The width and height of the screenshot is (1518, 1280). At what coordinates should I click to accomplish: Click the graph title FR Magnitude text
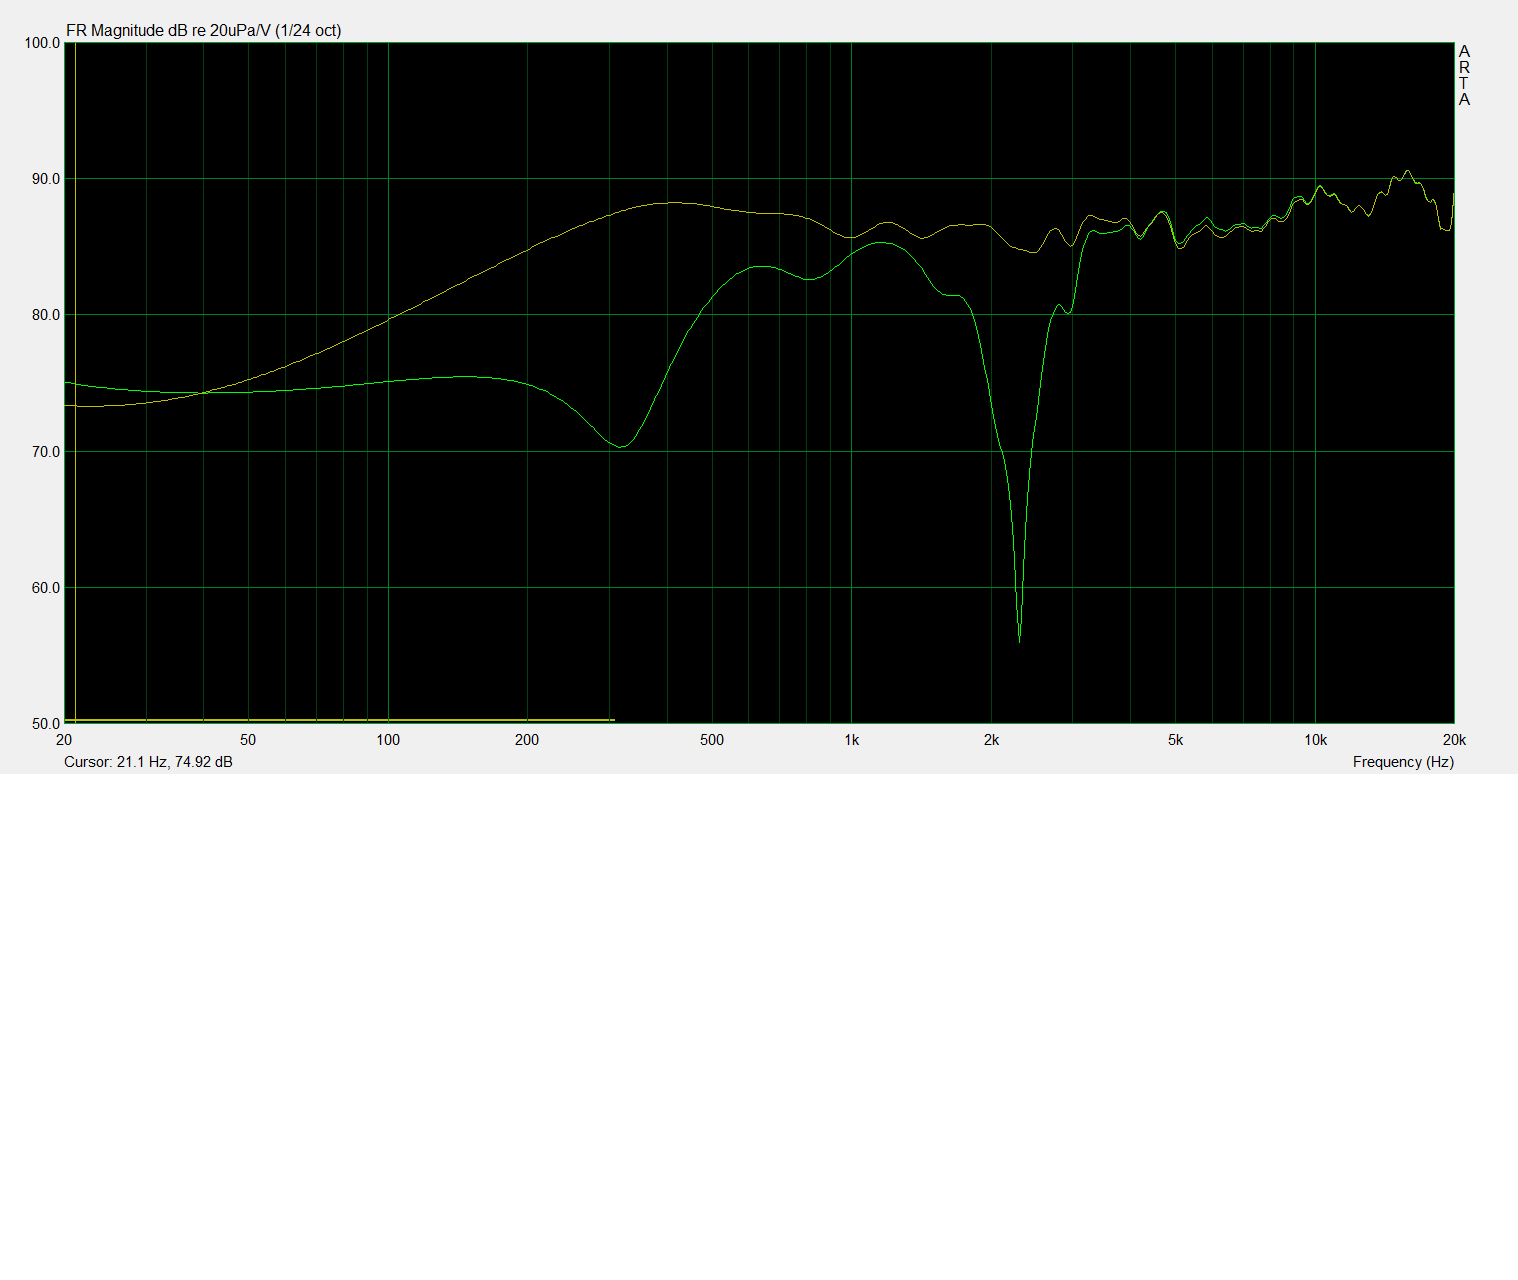pos(203,31)
